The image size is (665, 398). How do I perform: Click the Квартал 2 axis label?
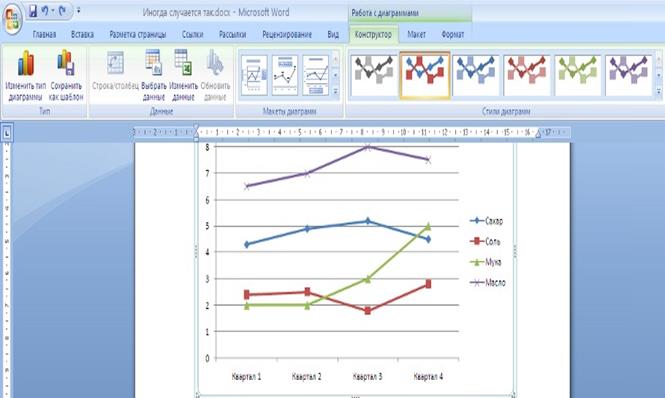[307, 376]
